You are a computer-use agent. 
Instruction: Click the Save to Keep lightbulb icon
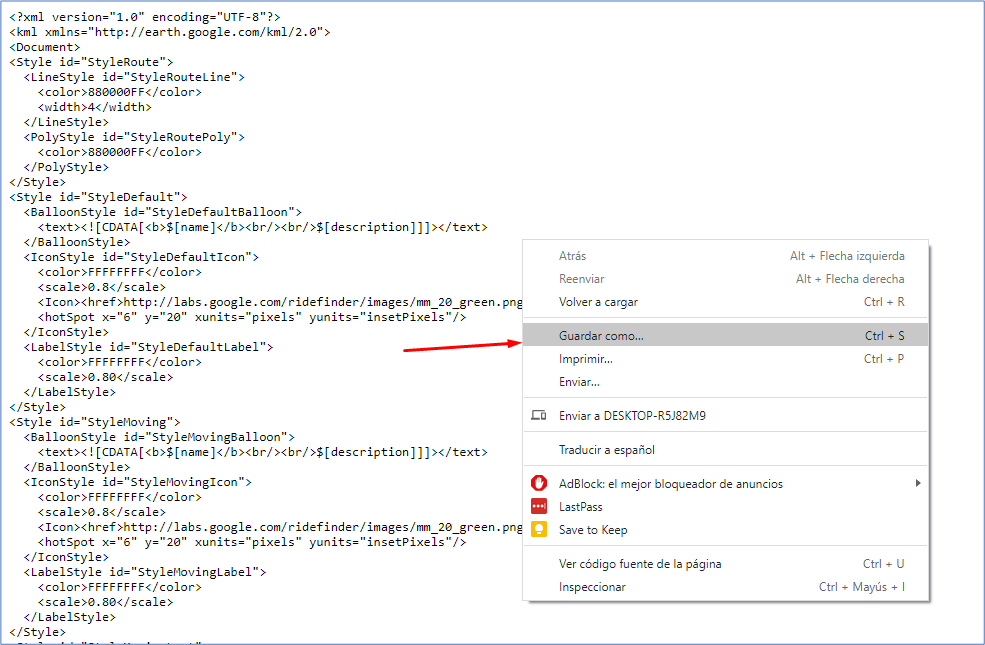539,530
